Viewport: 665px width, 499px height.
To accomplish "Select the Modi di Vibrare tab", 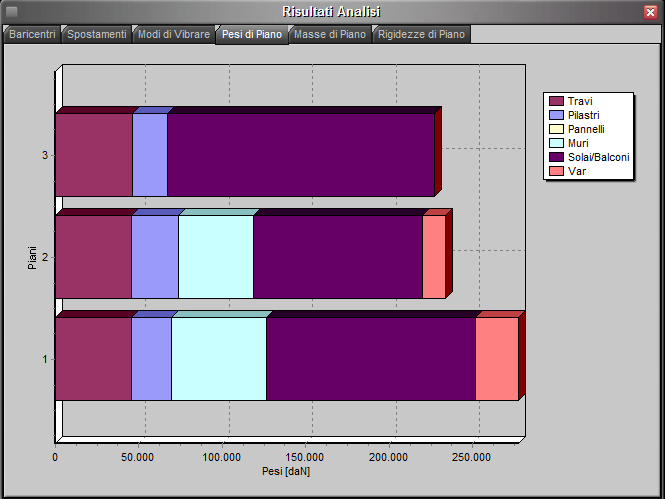I will coord(173,34).
